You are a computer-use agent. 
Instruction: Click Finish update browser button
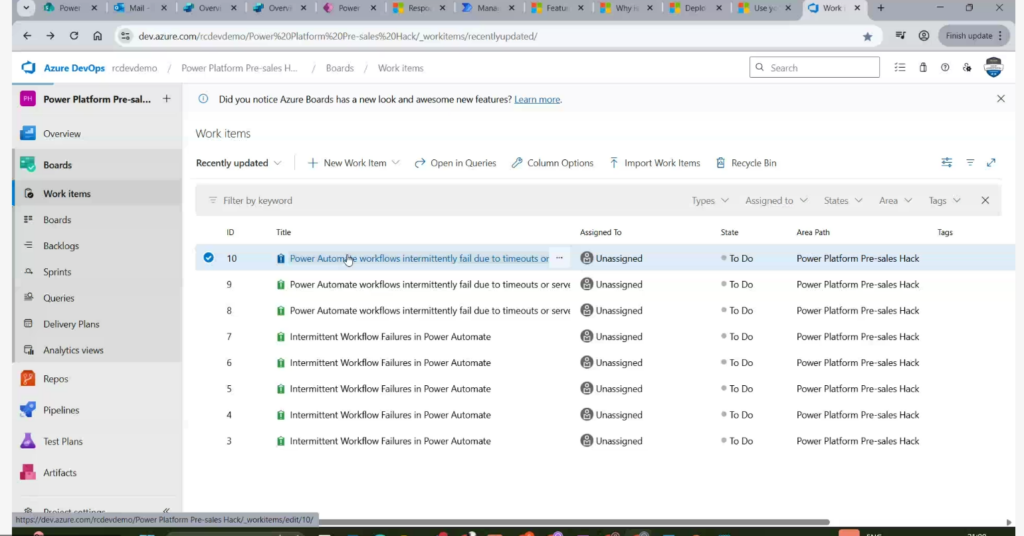point(973,36)
